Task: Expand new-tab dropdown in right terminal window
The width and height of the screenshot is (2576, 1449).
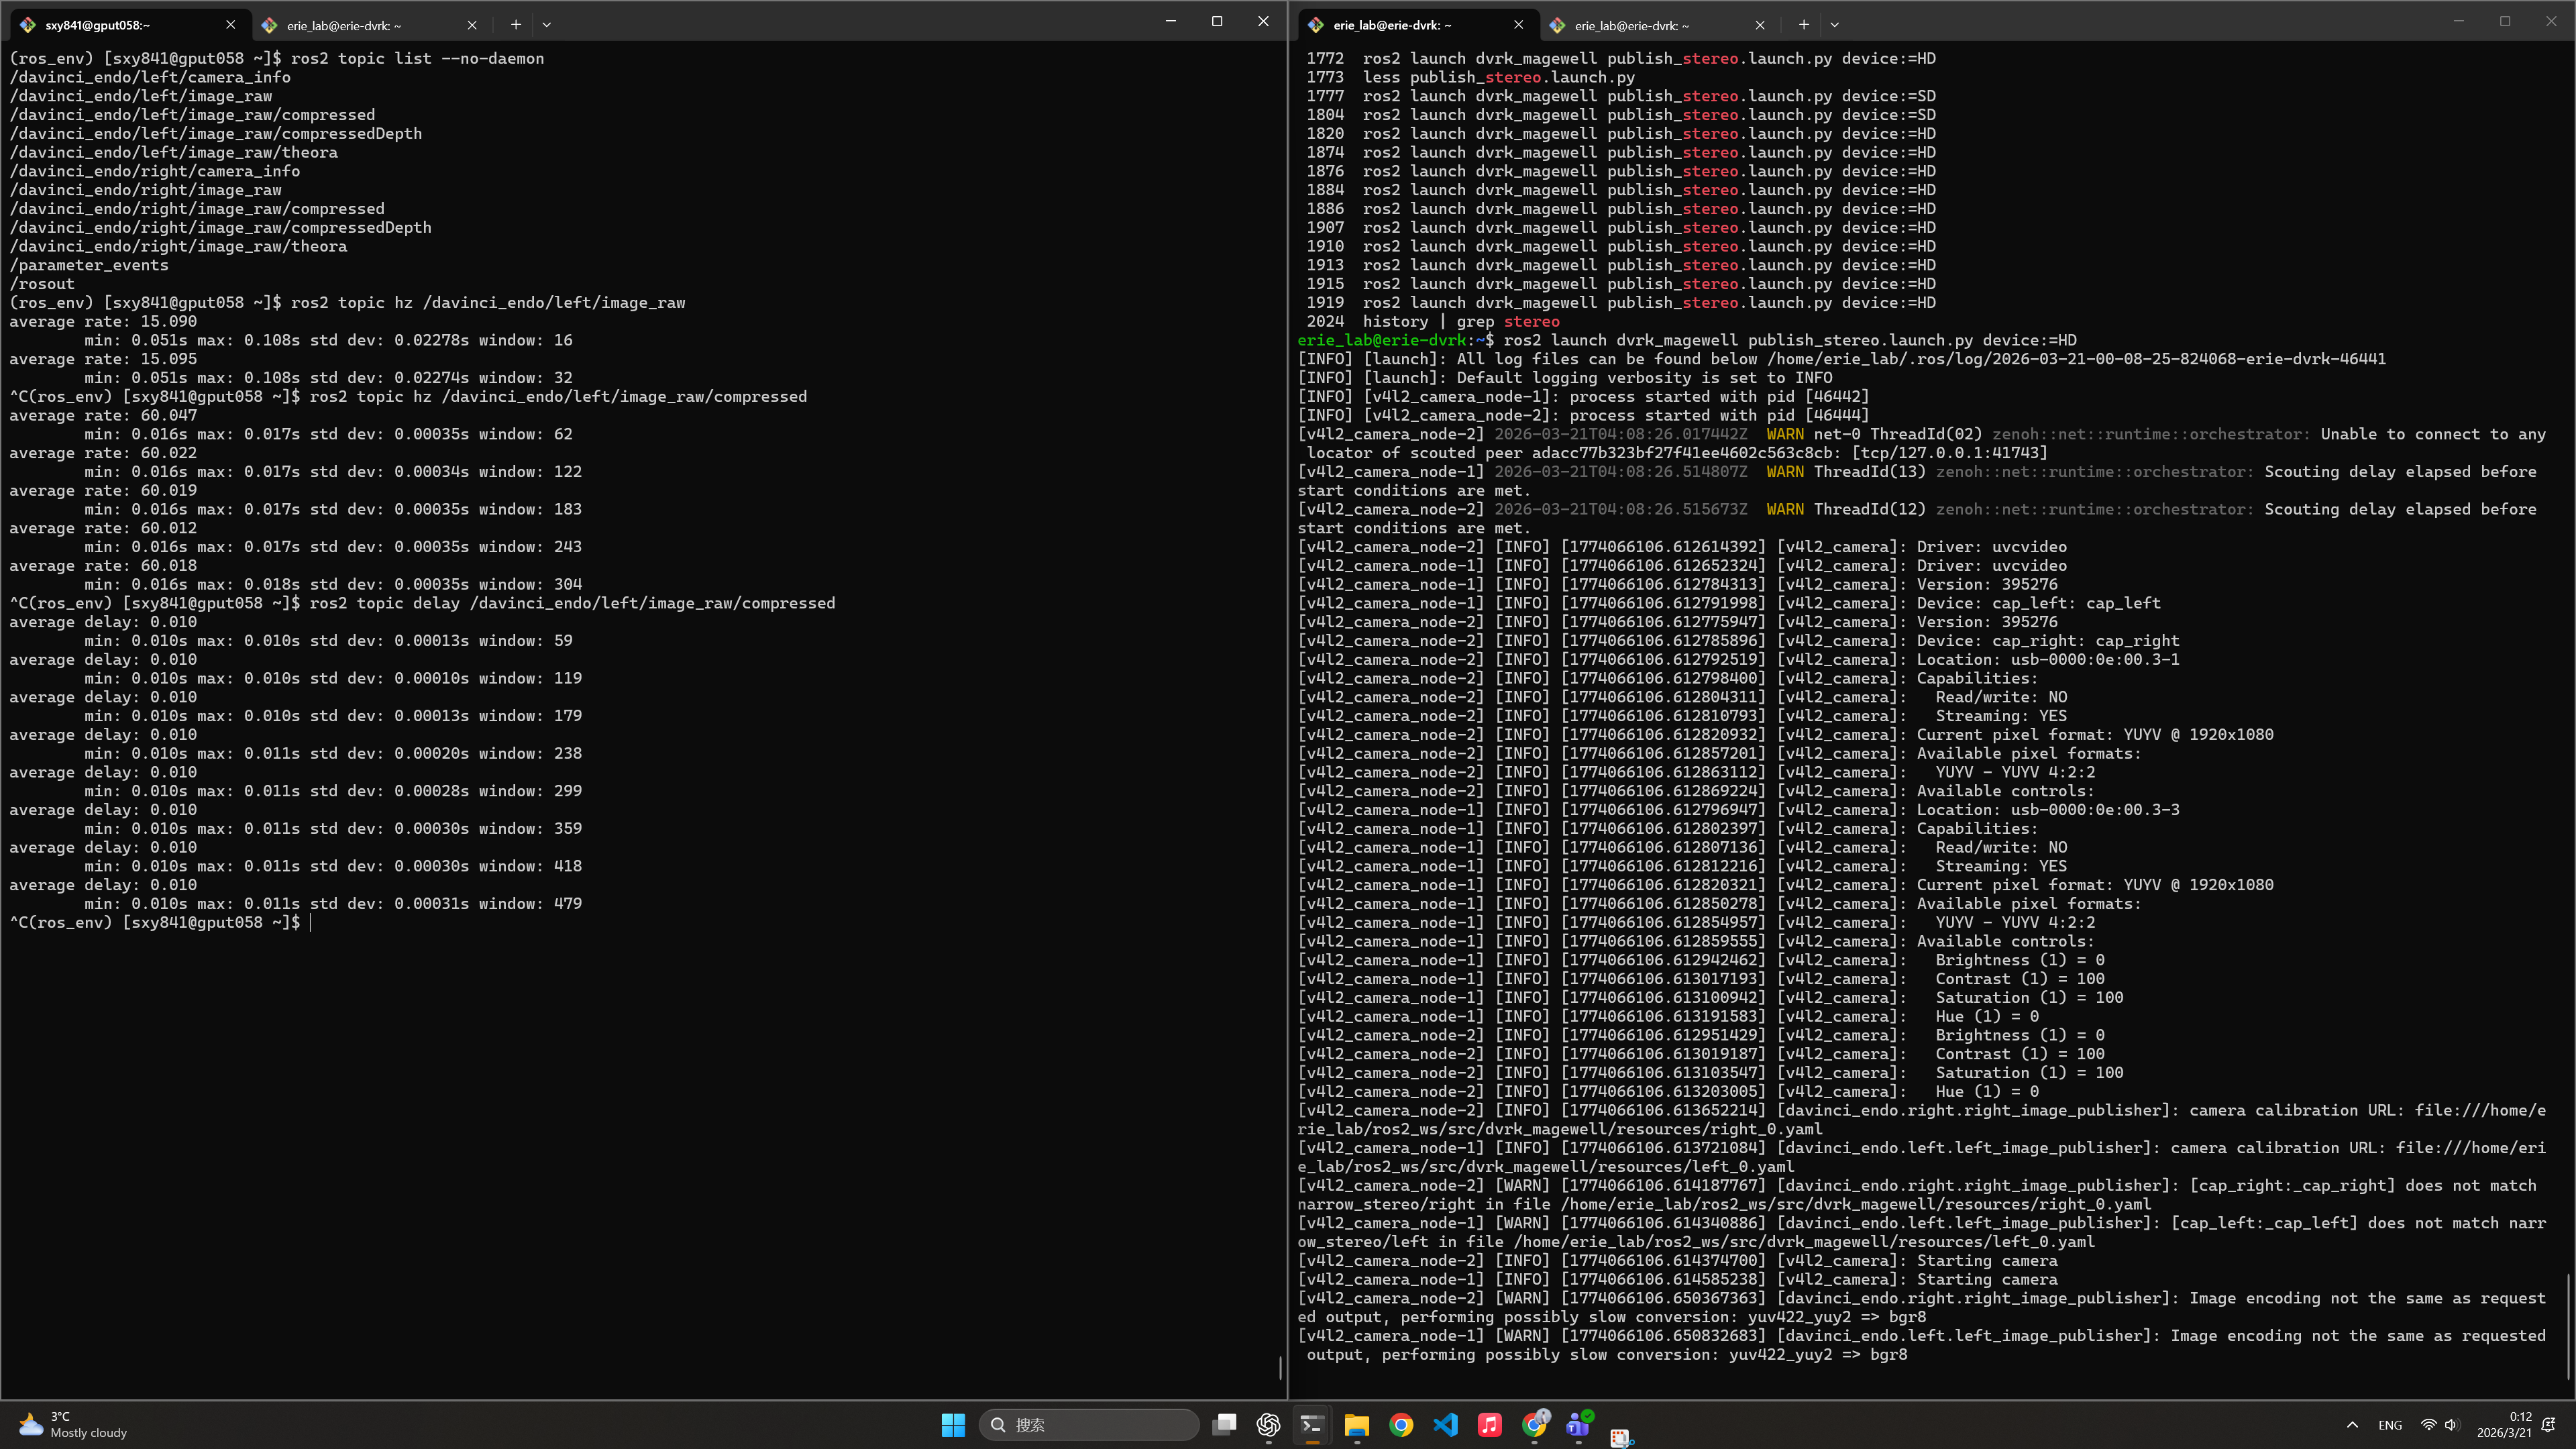Action: pyautogui.click(x=1834, y=24)
